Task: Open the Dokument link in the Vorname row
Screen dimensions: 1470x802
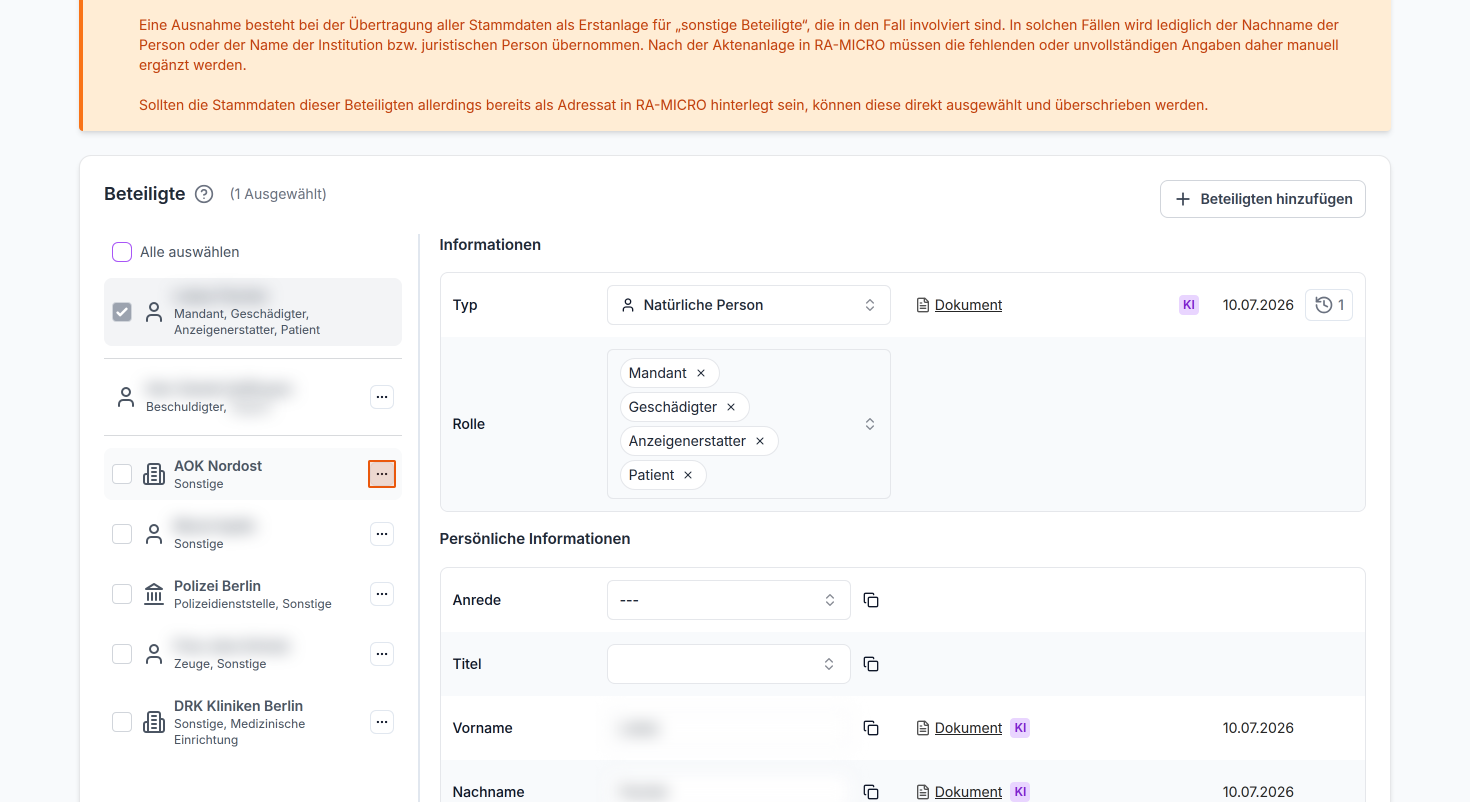Action: point(968,728)
